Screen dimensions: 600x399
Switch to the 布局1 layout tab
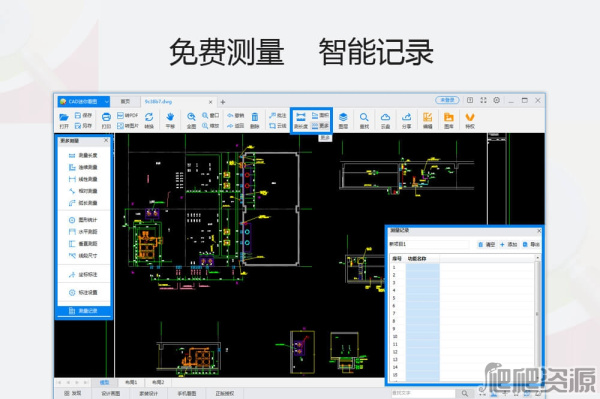point(131,382)
